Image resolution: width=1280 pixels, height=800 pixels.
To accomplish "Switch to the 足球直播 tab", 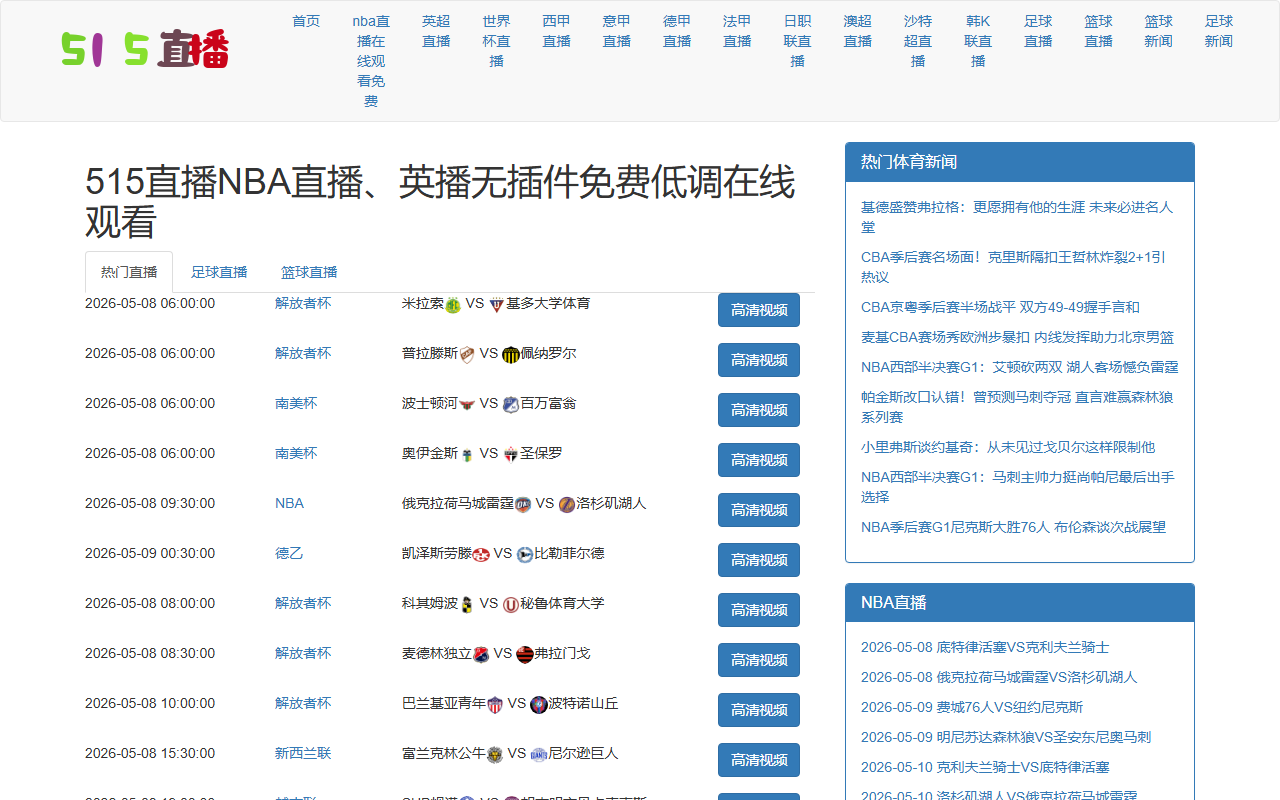I will [x=219, y=272].
